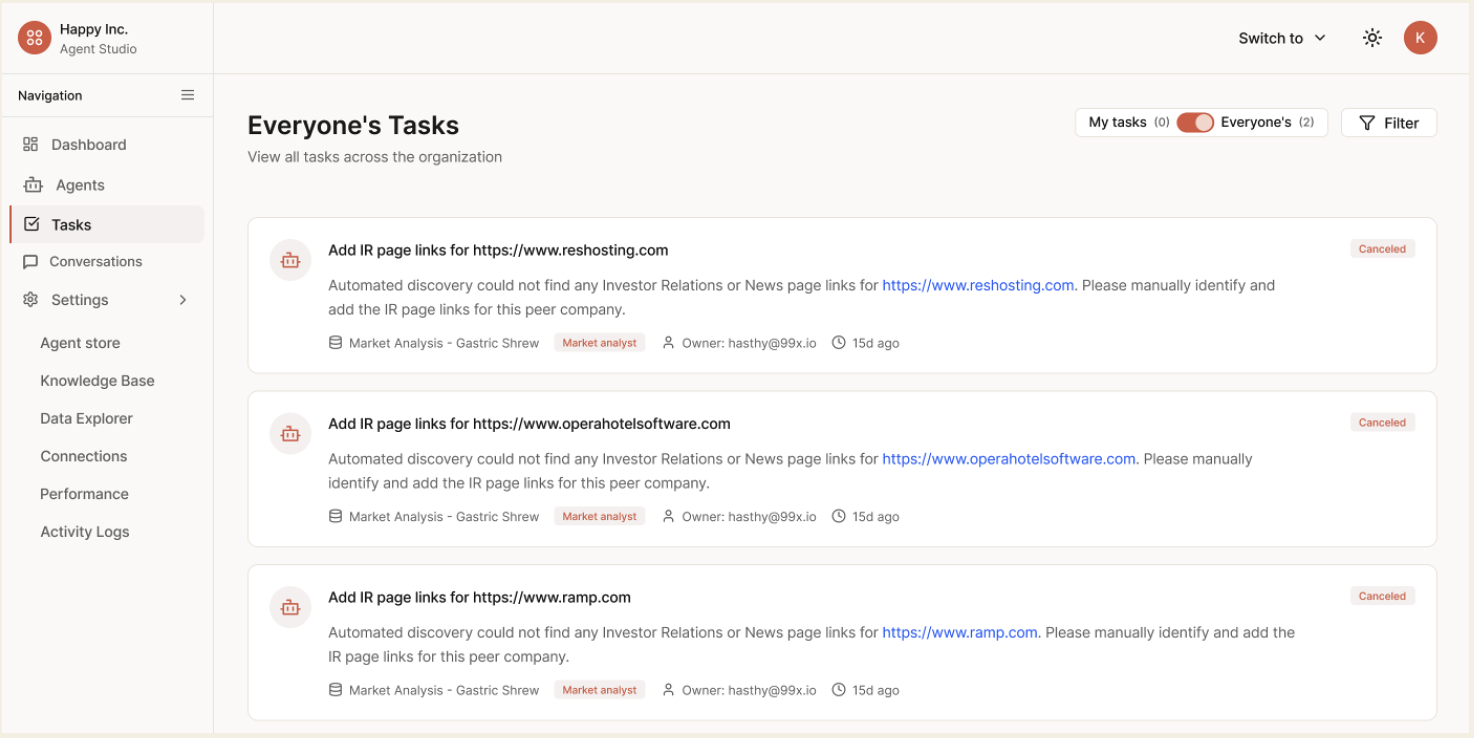Click the Settings gear icon
This screenshot has width=1474, height=738.
[x=29, y=299]
